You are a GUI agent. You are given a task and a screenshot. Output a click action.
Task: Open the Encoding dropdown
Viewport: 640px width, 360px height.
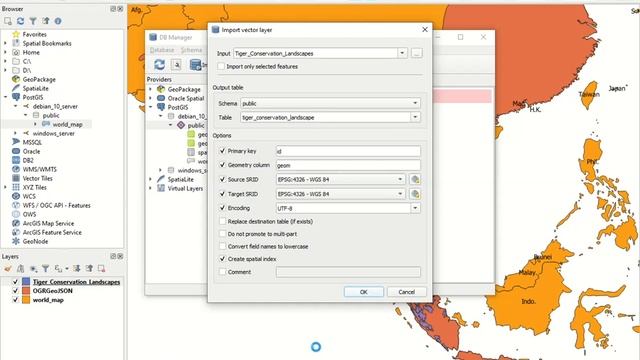pos(415,208)
